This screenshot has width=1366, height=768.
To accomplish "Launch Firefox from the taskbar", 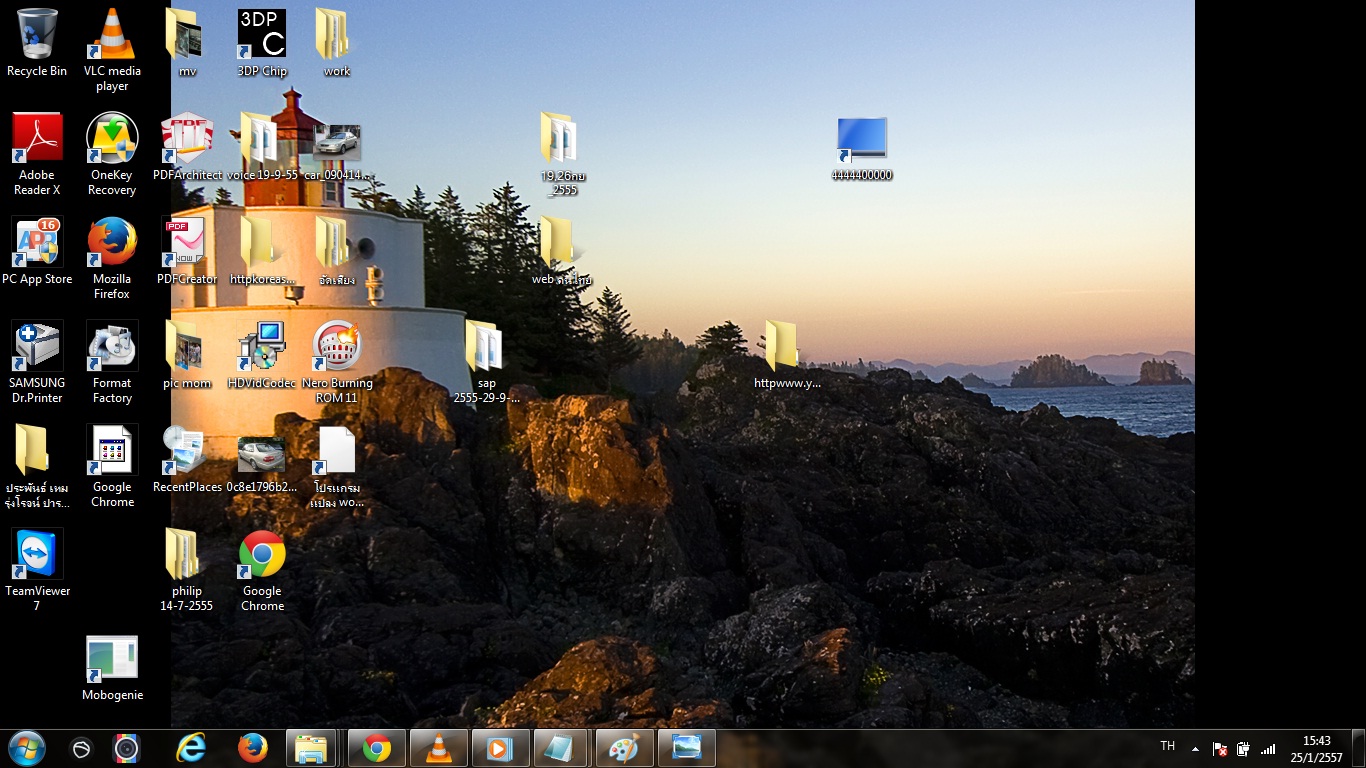I will pos(252,748).
